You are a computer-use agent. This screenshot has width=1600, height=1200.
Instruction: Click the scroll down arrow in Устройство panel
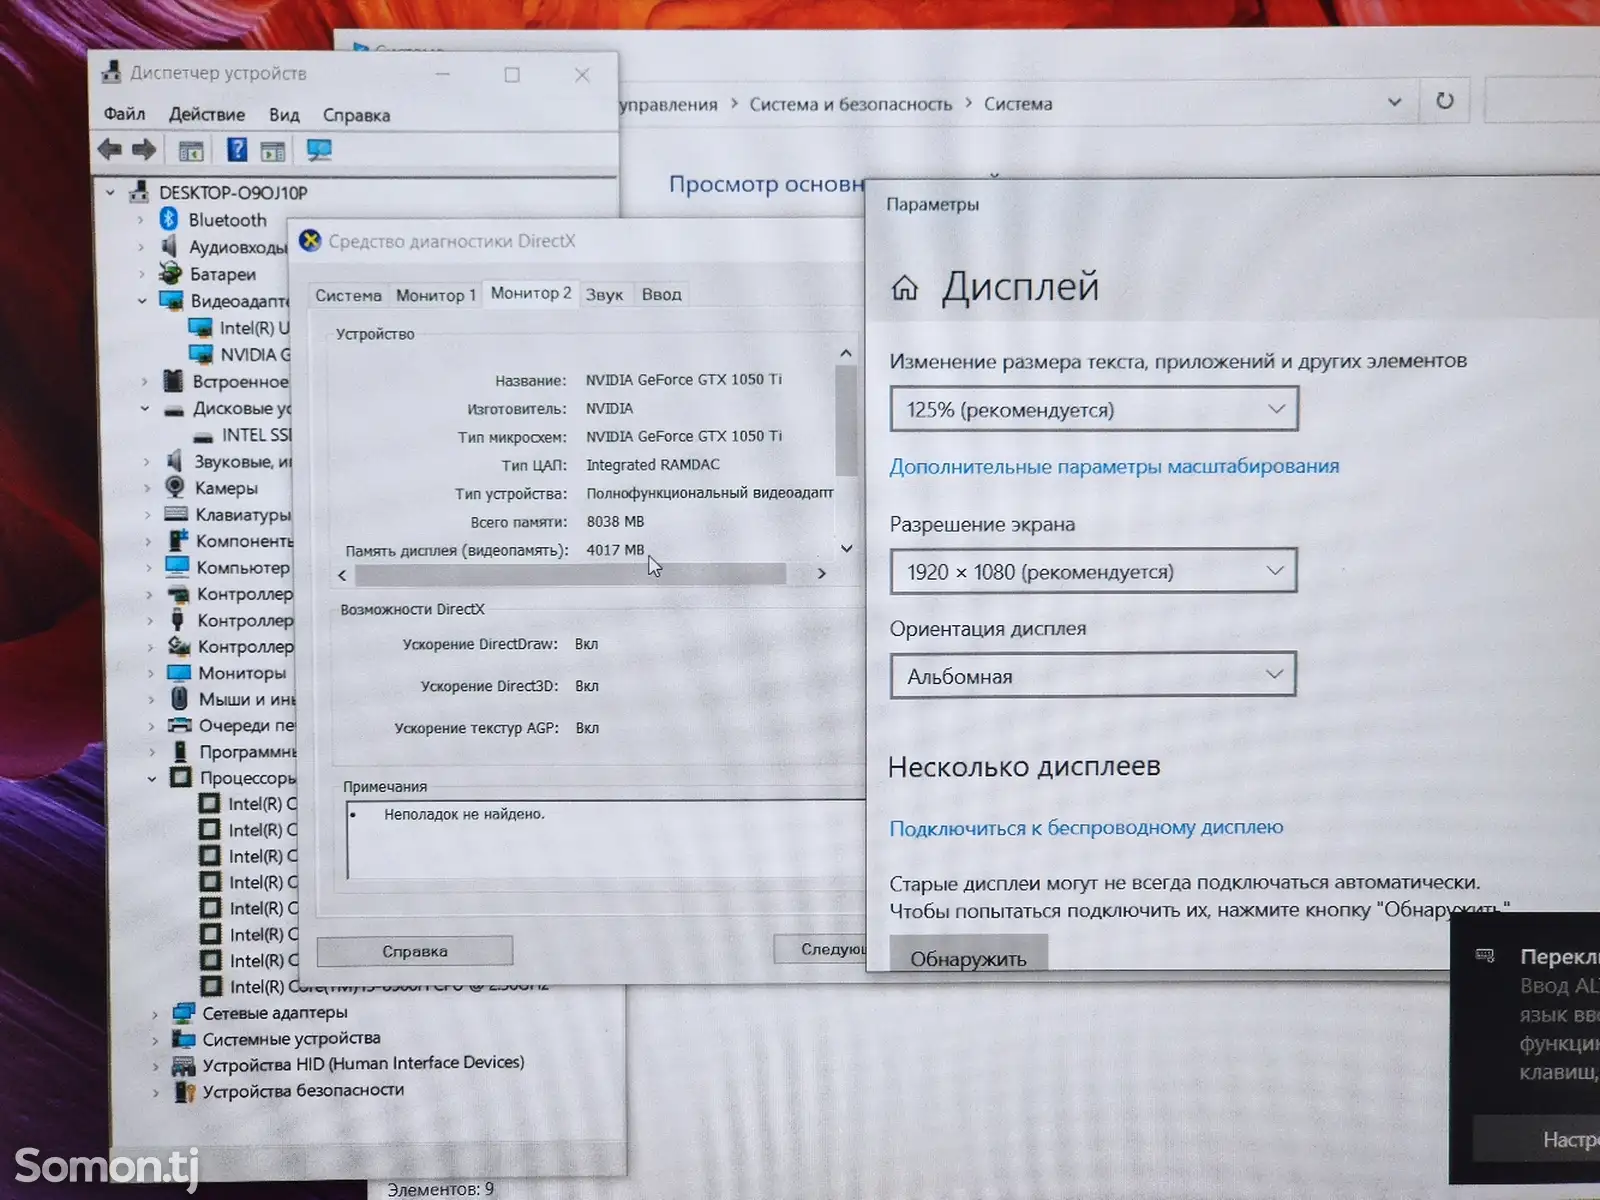[x=846, y=548]
